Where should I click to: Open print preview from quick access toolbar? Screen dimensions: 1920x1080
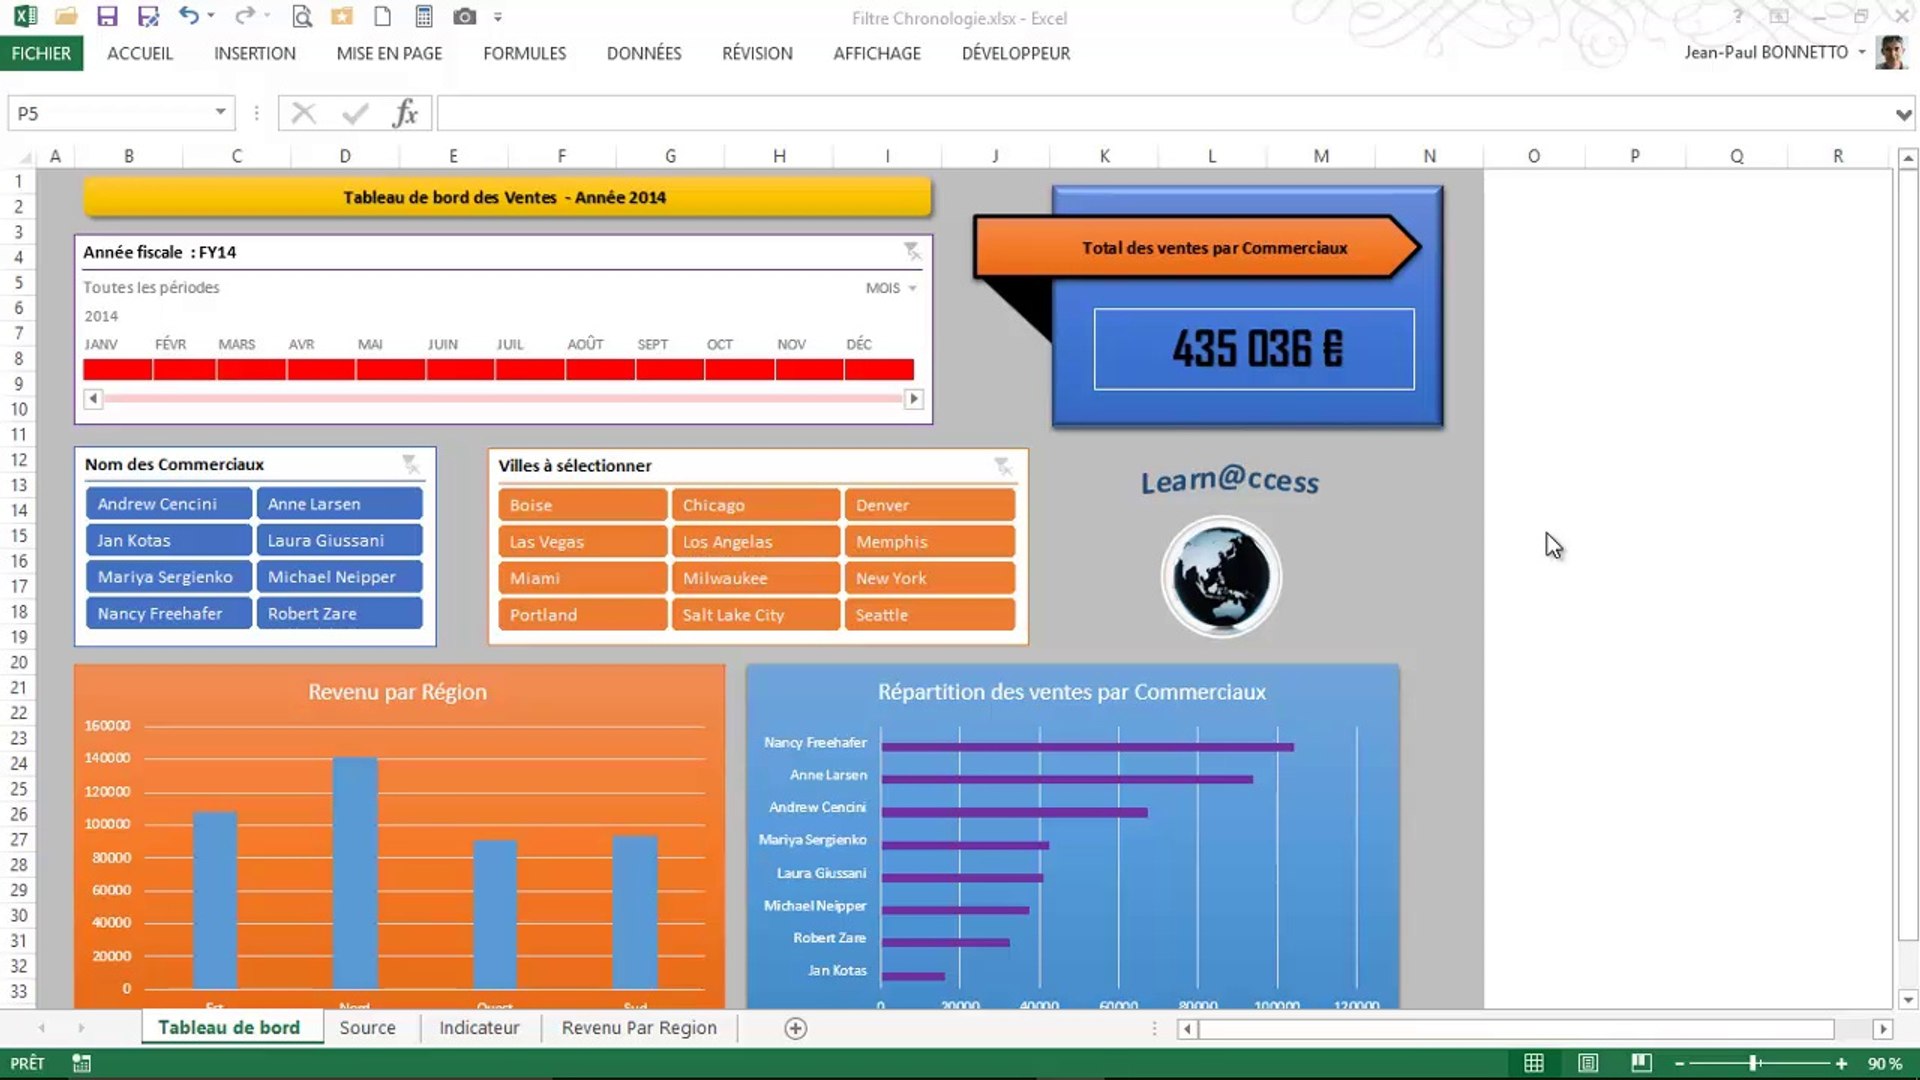click(x=301, y=17)
